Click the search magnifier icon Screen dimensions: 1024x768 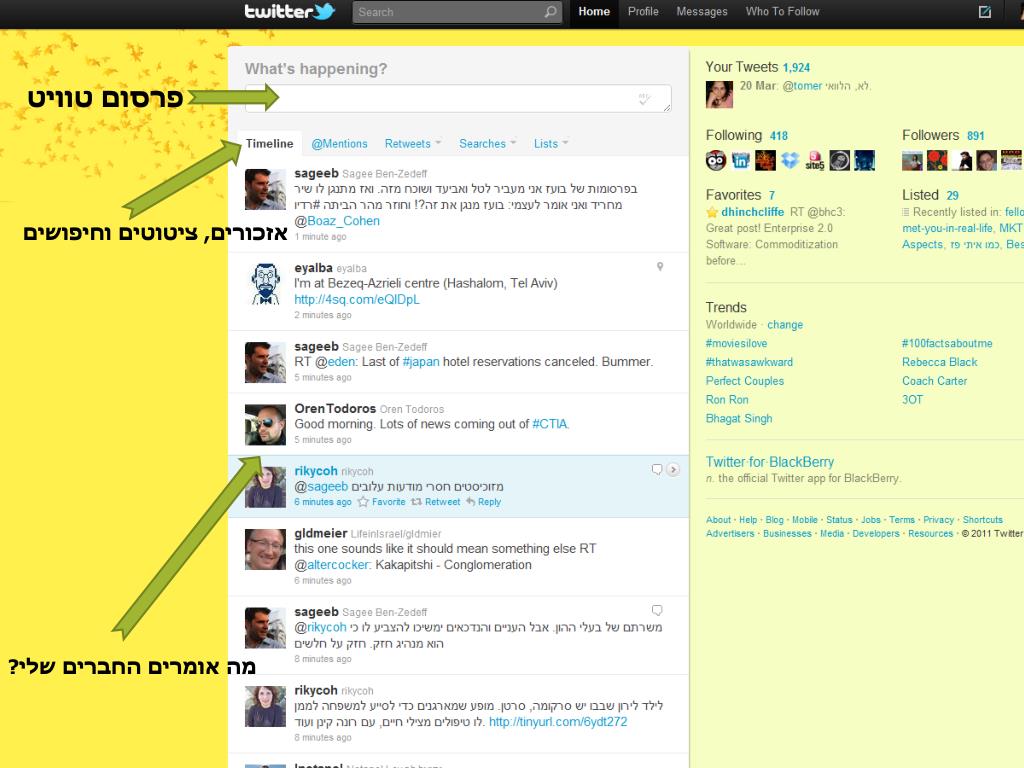coord(551,12)
